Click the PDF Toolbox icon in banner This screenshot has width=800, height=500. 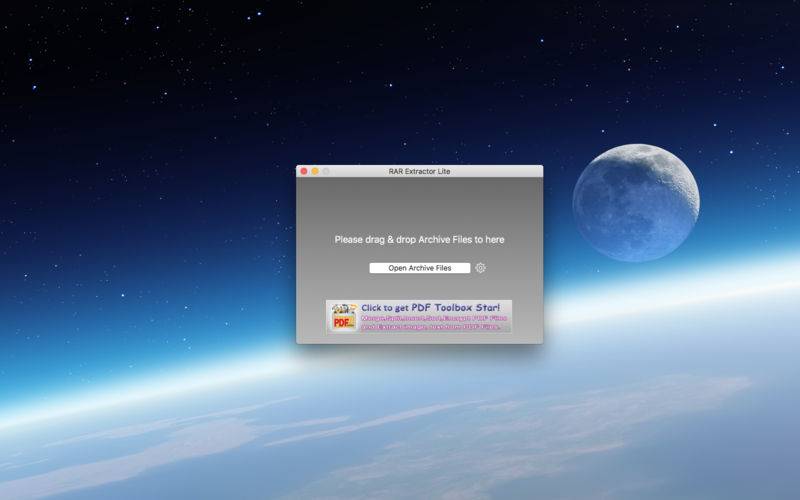pos(343,317)
